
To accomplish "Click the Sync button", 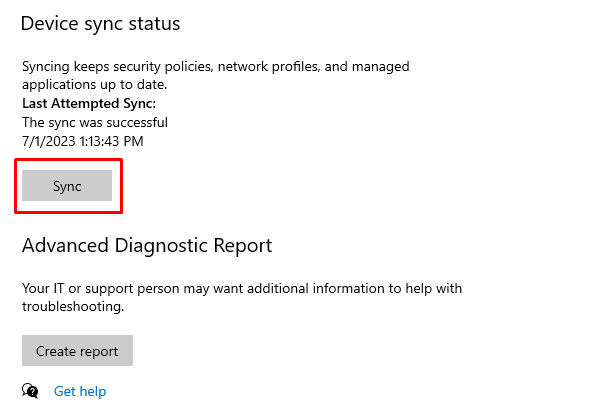I will [x=67, y=185].
